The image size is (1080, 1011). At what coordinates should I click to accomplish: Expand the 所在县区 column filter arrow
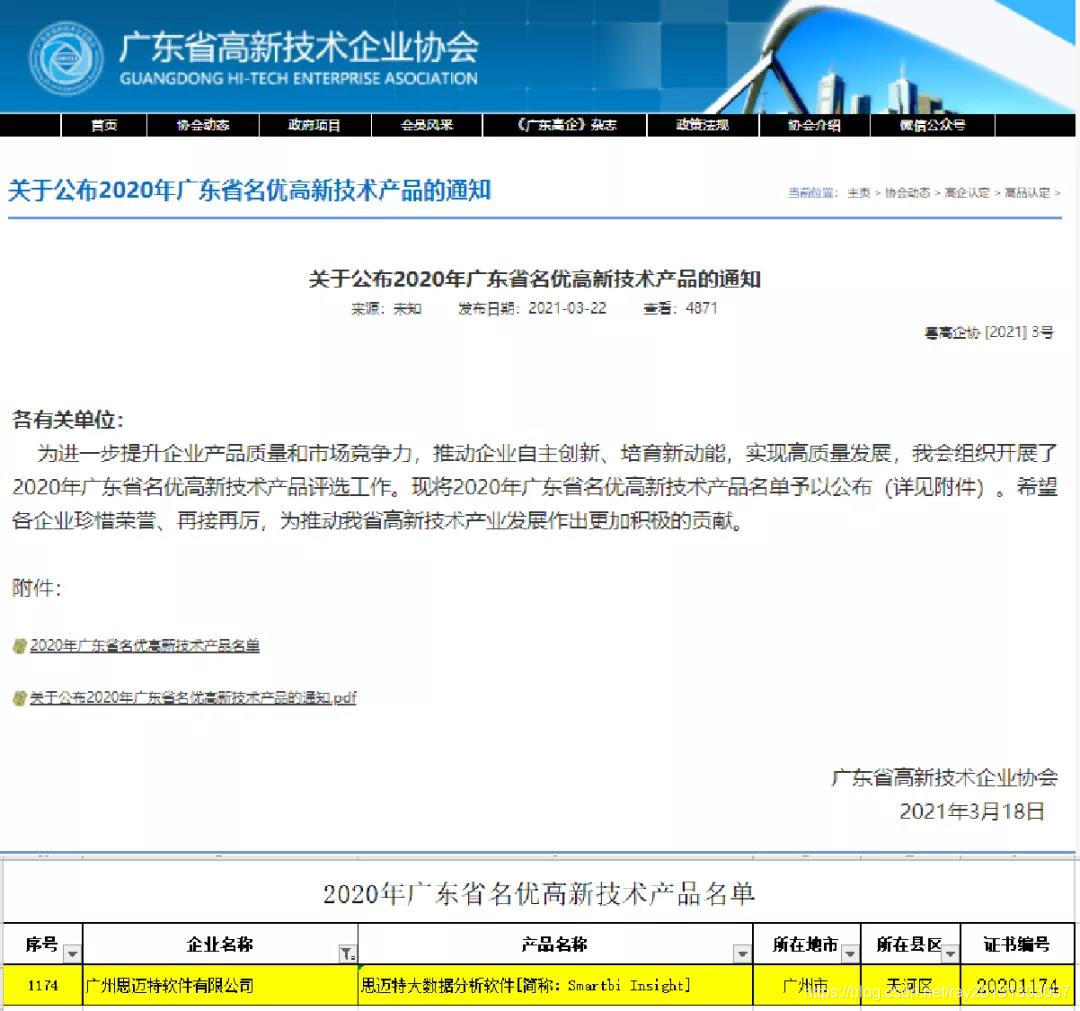point(951,954)
